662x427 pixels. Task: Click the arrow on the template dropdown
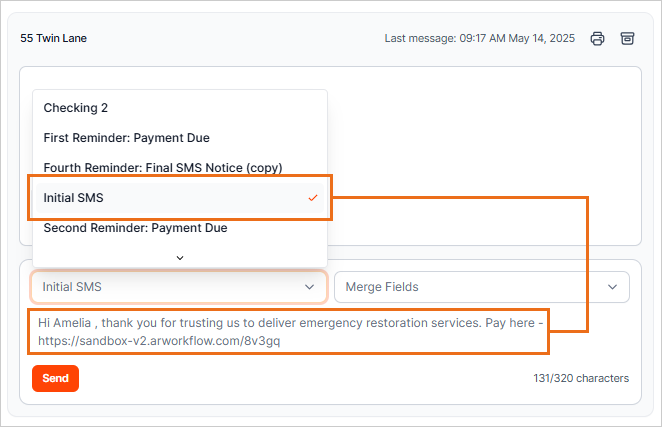(x=309, y=287)
